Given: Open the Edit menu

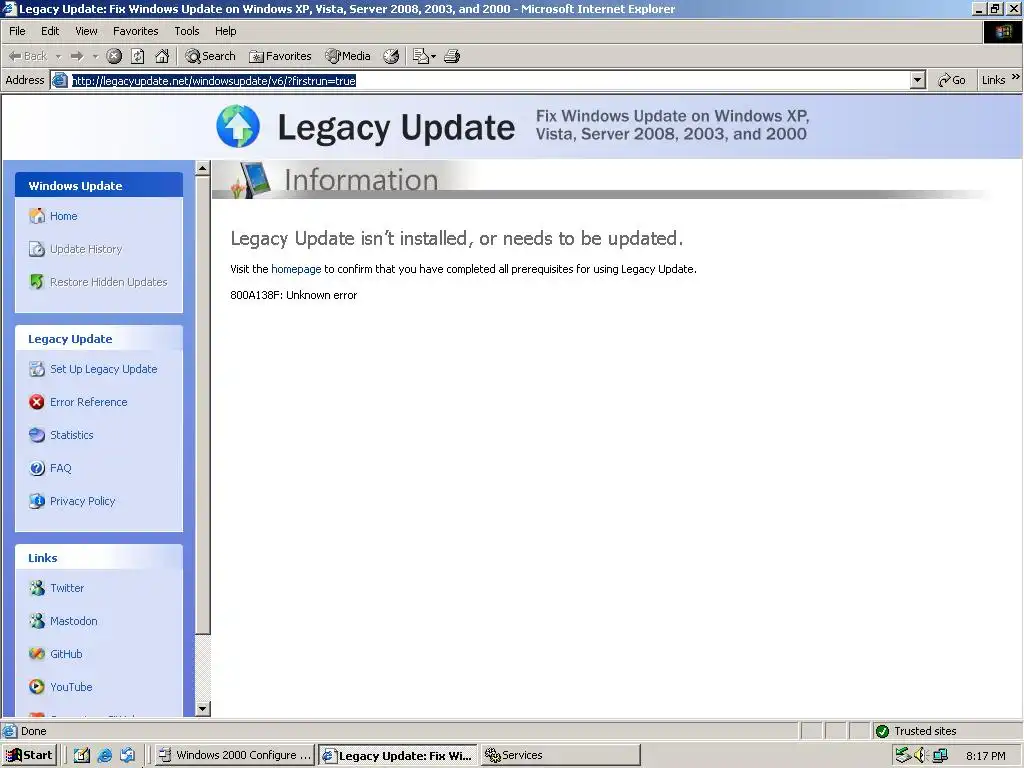Looking at the screenshot, I should (50, 31).
